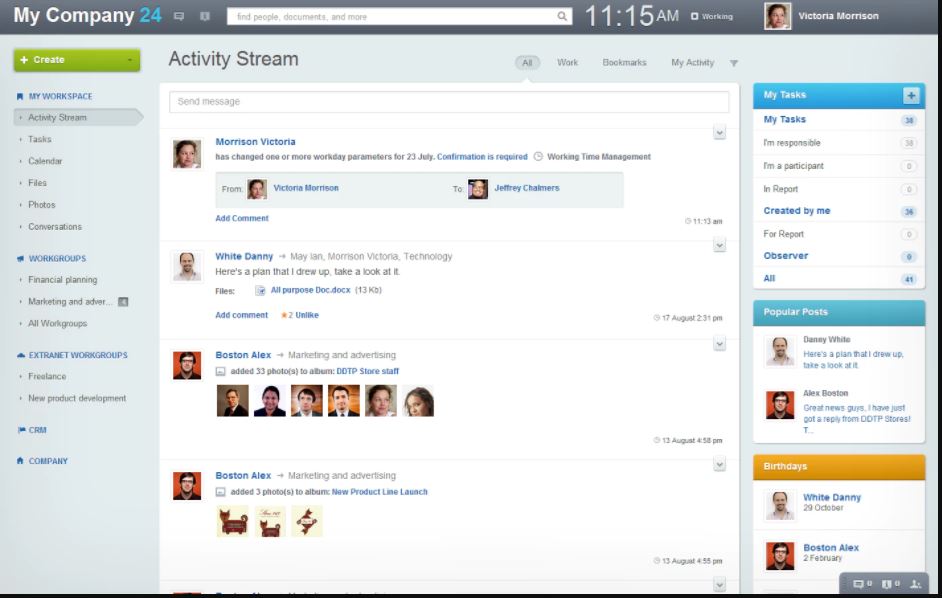Open the Create button dropdown arrow
942x598 pixels.
coord(130,60)
